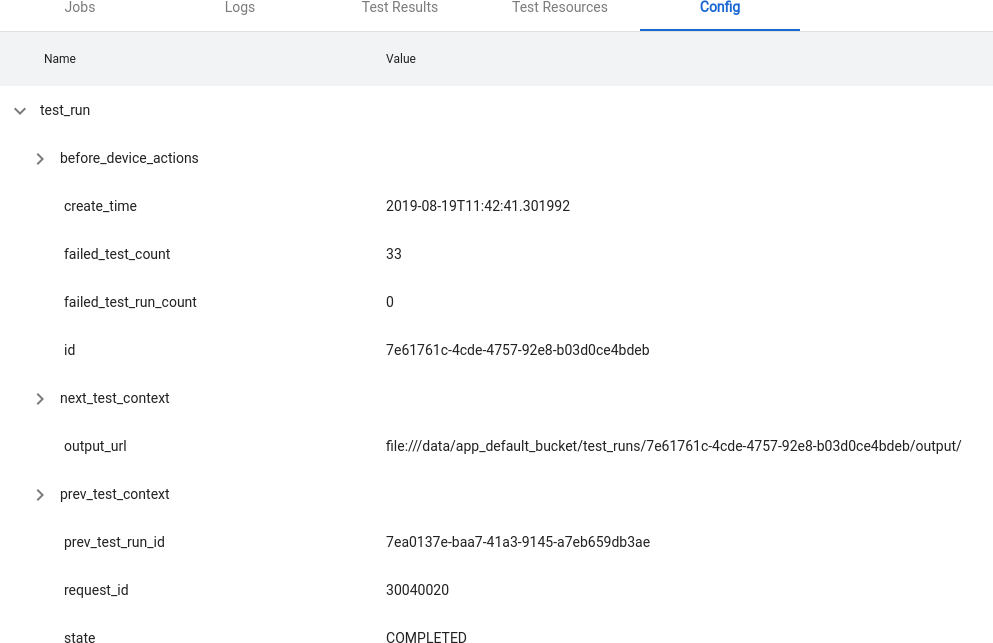Click the arrow icon beside before_device_actions

[40, 159]
